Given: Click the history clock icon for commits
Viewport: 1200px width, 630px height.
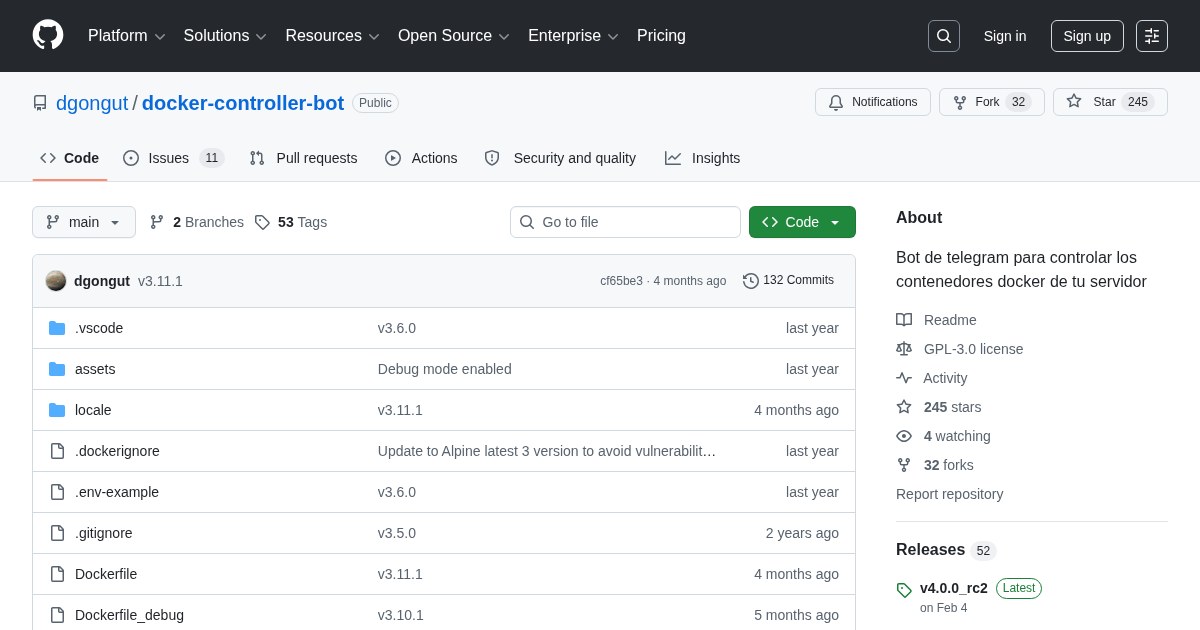Looking at the screenshot, I should (x=751, y=281).
